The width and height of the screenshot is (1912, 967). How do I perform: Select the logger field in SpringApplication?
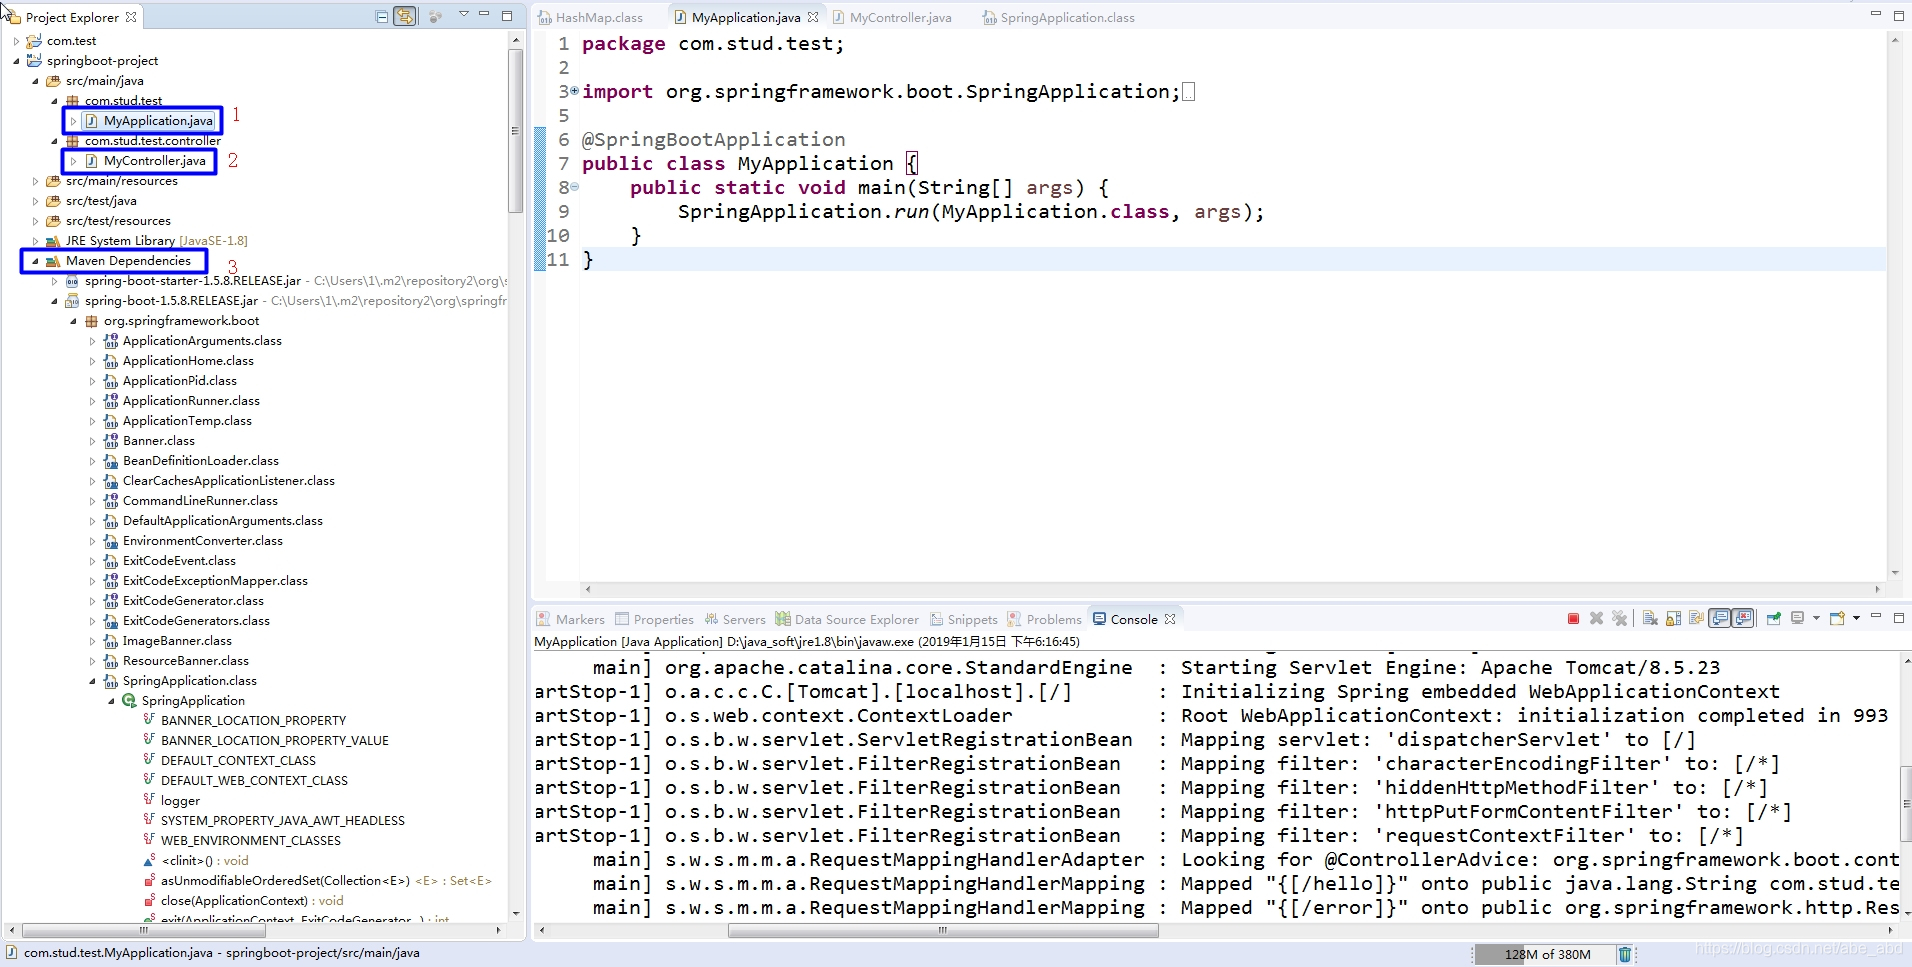click(180, 801)
